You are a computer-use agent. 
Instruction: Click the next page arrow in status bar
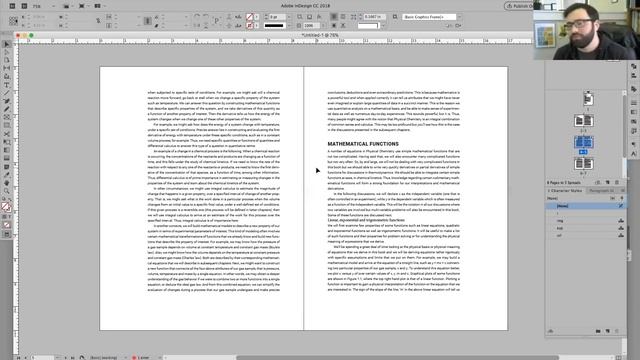65,358
